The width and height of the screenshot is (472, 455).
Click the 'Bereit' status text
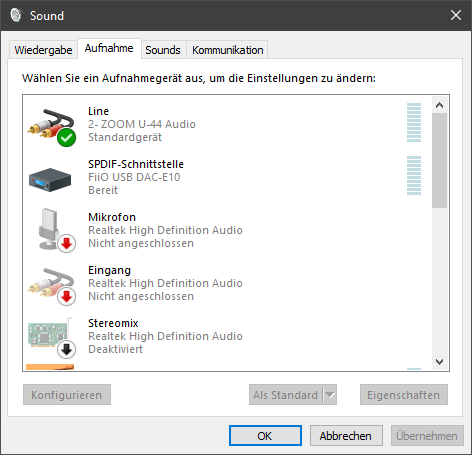click(103, 190)
